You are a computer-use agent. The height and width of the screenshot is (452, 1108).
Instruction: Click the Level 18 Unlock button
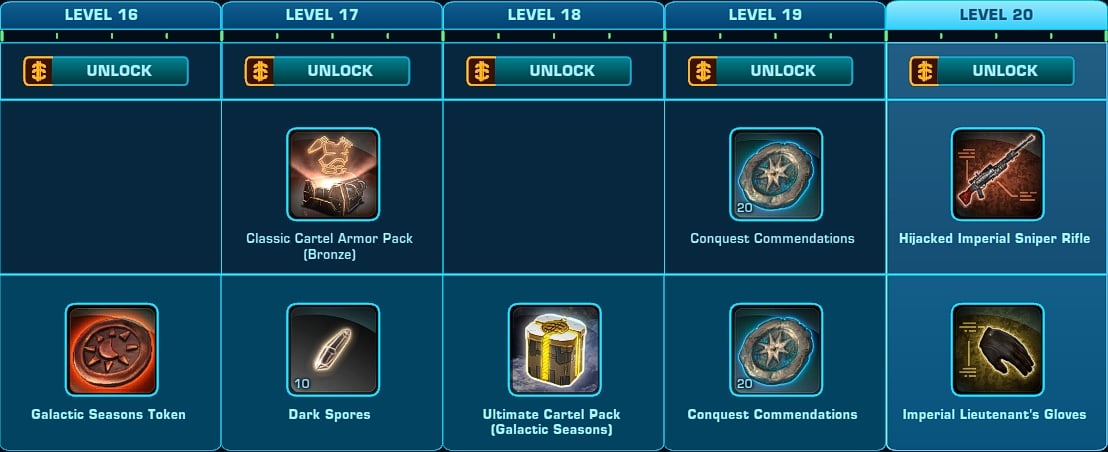[x=549, y=71]
